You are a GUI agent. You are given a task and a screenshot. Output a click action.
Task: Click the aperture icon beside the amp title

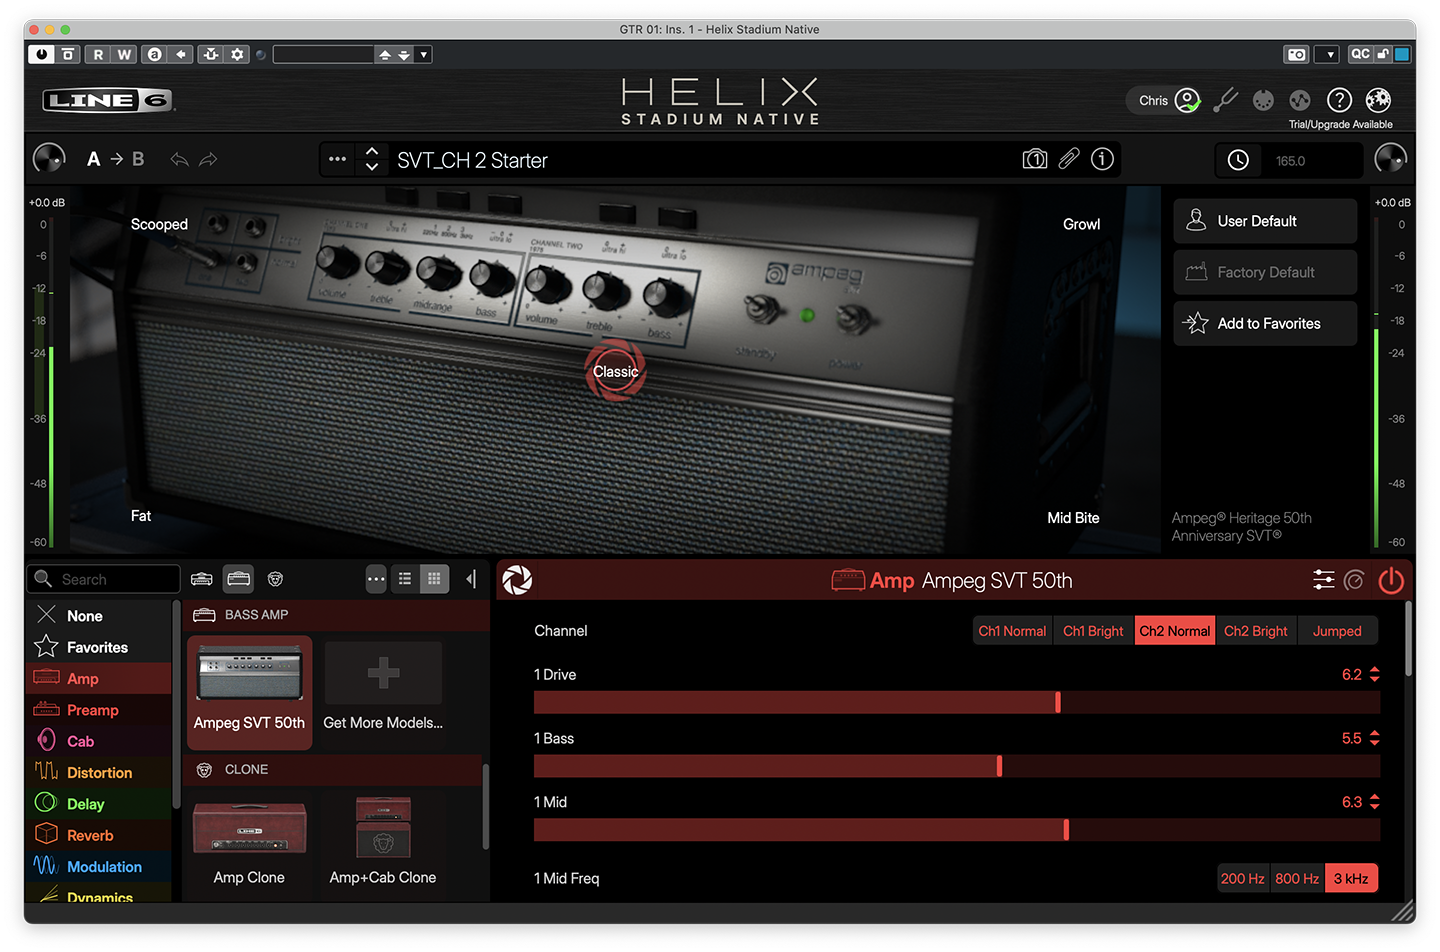[x=517, y=580]
